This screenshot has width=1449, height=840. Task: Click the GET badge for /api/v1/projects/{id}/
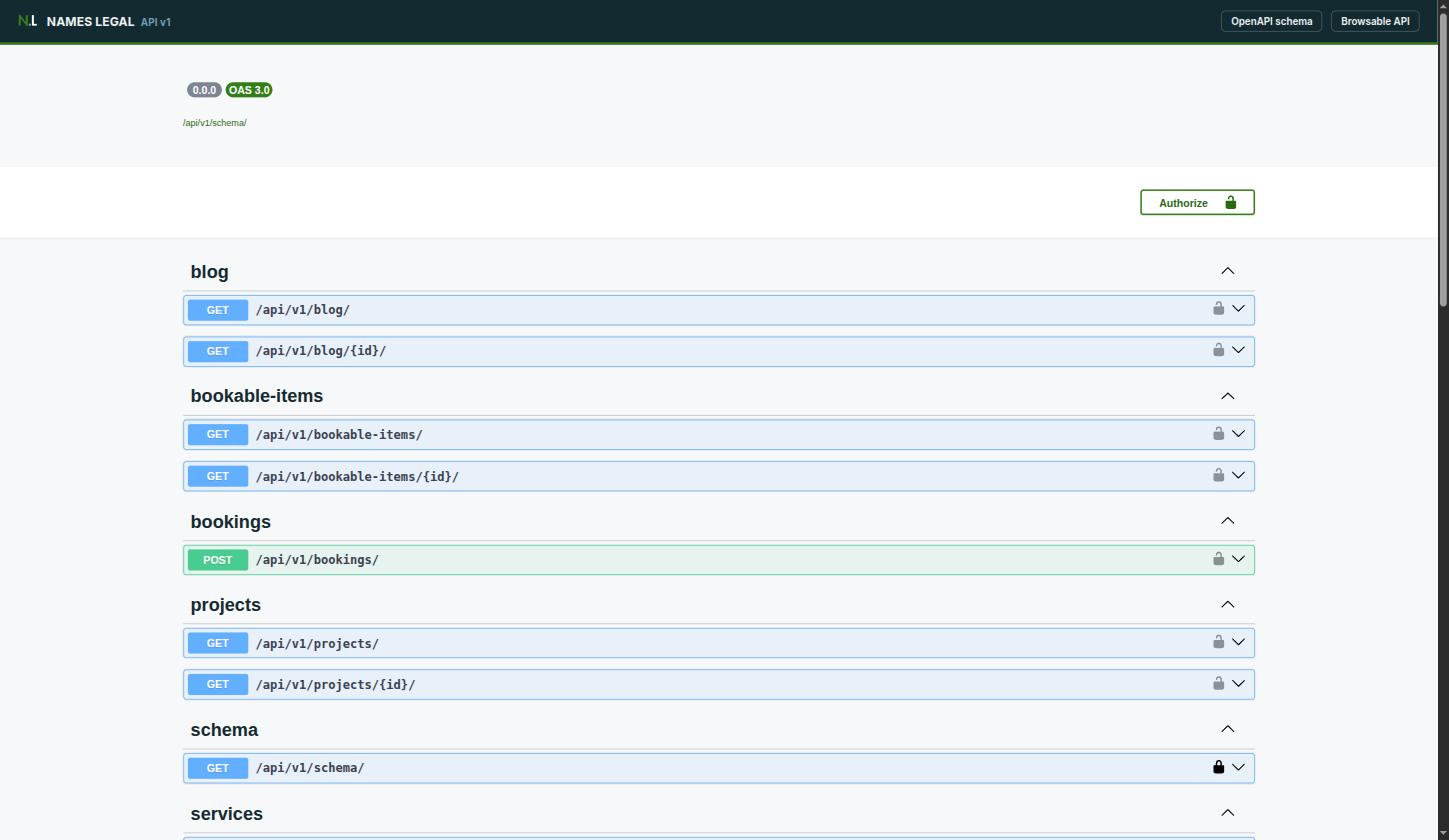[x=217, y=684]
